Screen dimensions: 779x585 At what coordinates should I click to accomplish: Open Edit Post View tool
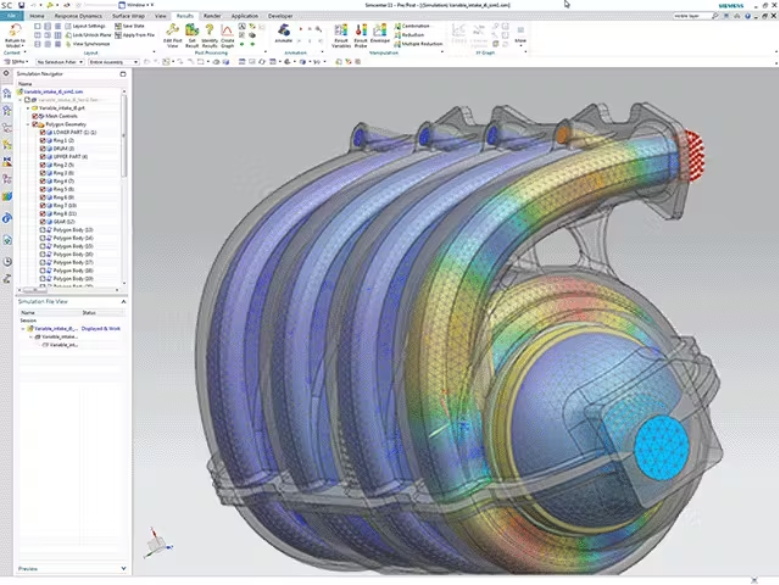[172, 30]
